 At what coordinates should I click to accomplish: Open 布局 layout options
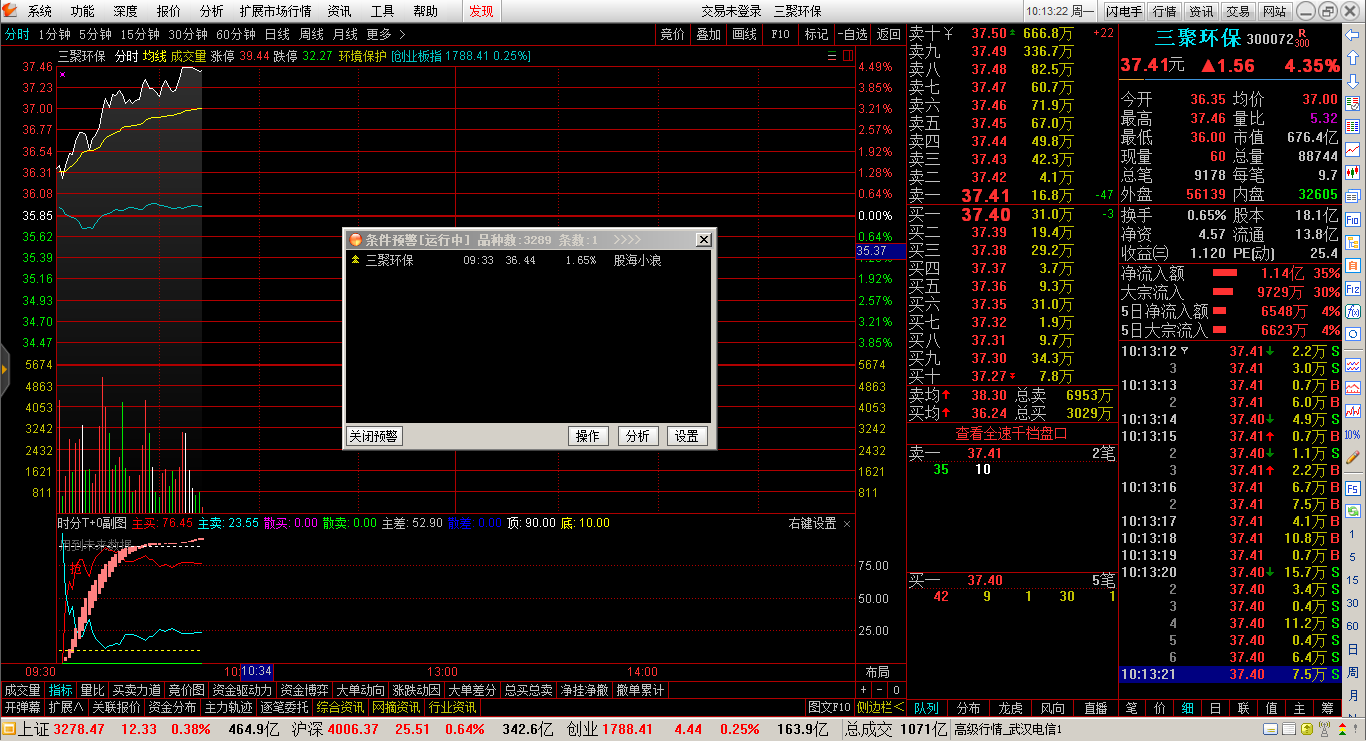877,672
